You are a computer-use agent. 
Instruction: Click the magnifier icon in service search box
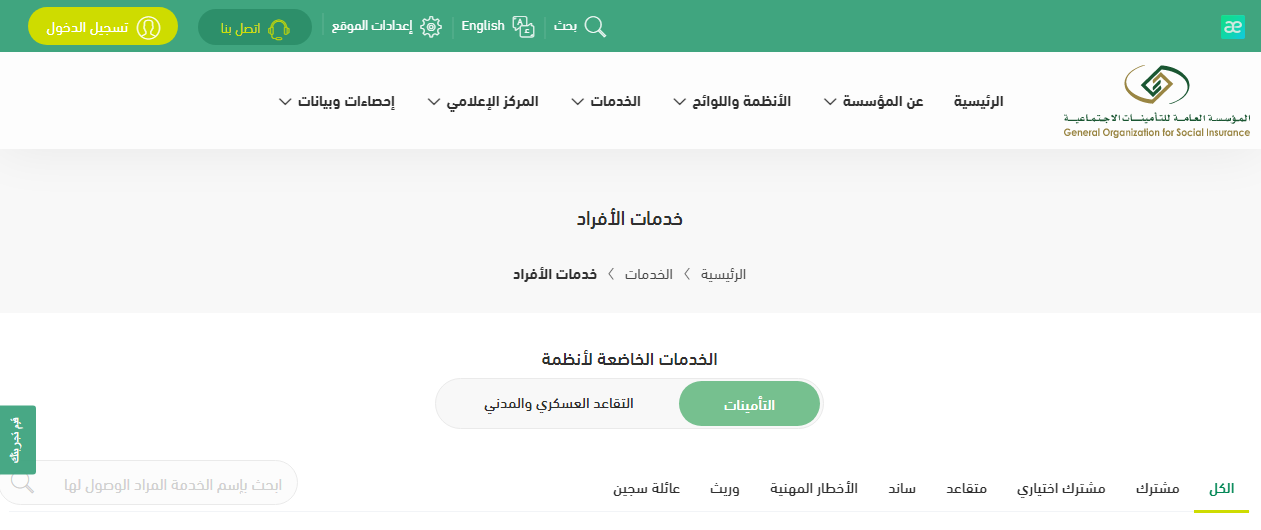click(x=22, y=483)
